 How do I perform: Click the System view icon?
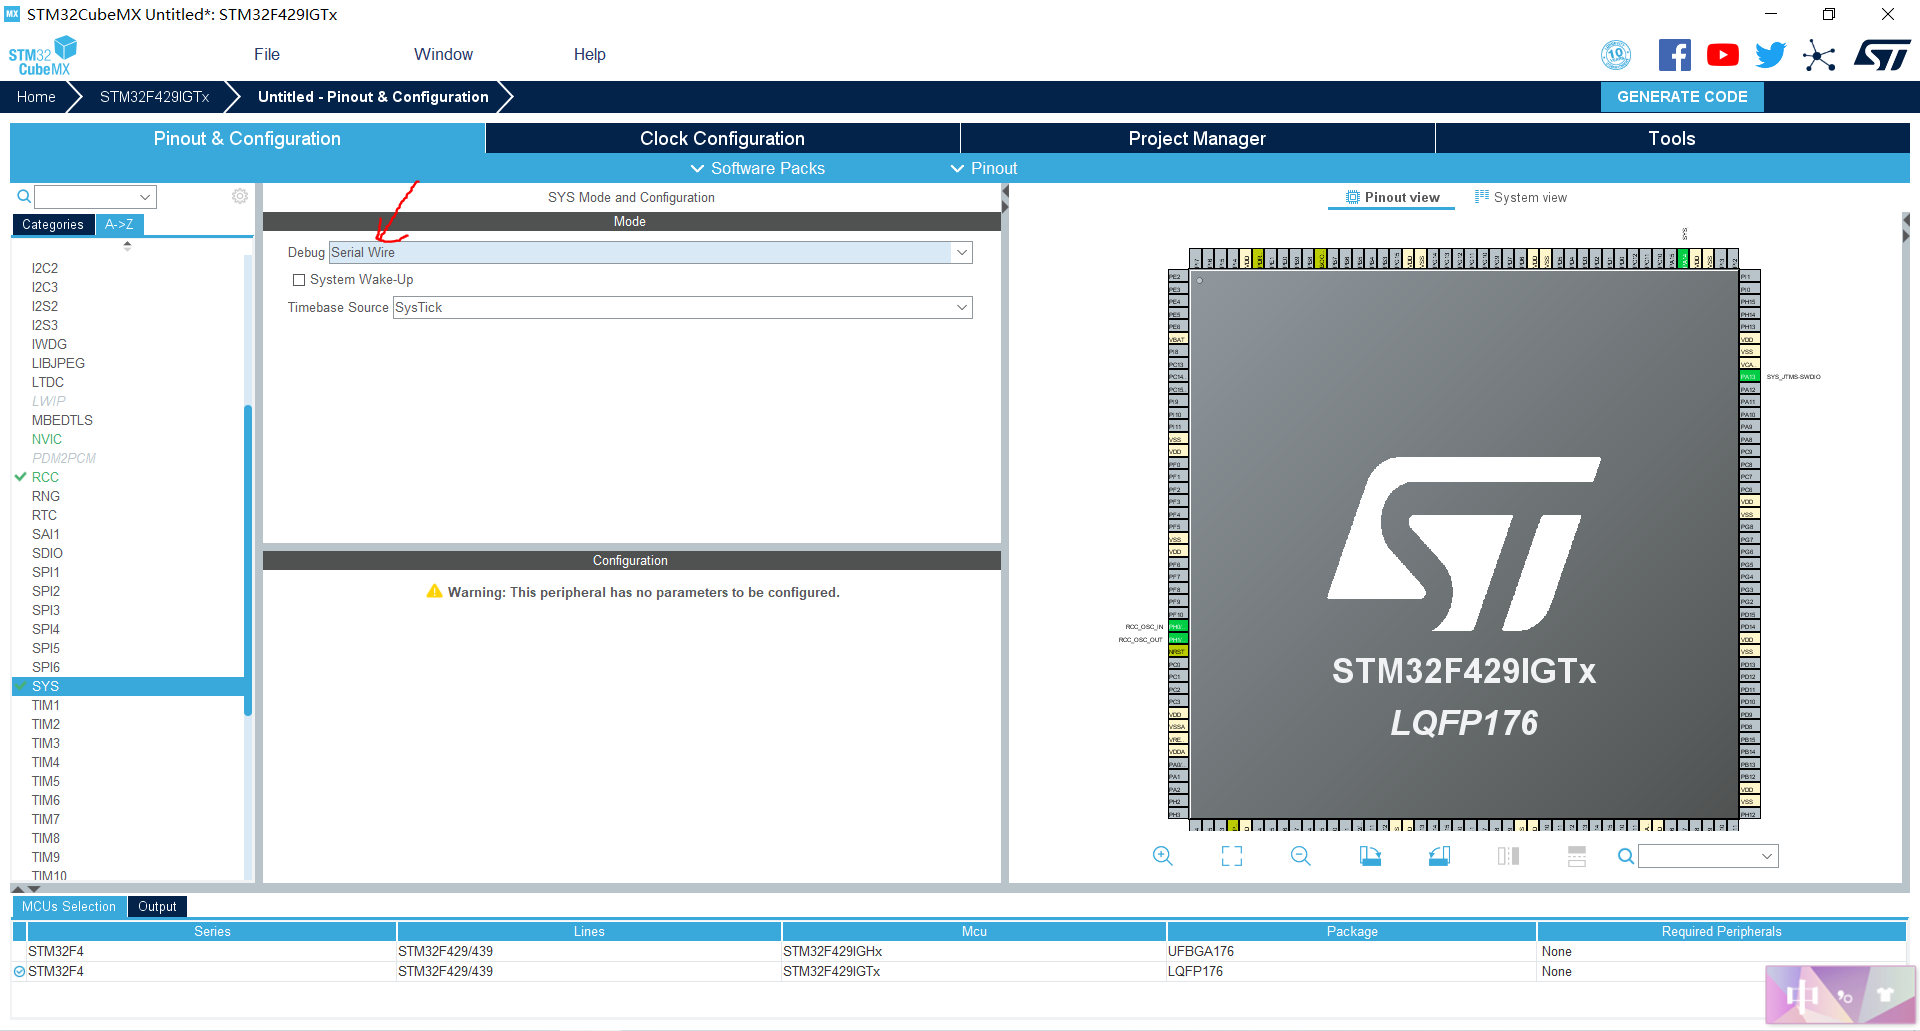[x=1482, y=197]
